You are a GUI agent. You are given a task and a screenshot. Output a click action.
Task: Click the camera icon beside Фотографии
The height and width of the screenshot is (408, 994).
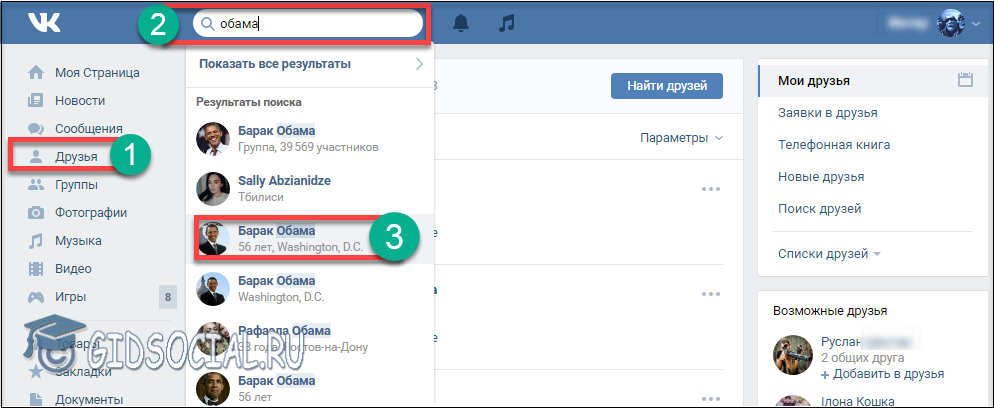tap(36, 213)
